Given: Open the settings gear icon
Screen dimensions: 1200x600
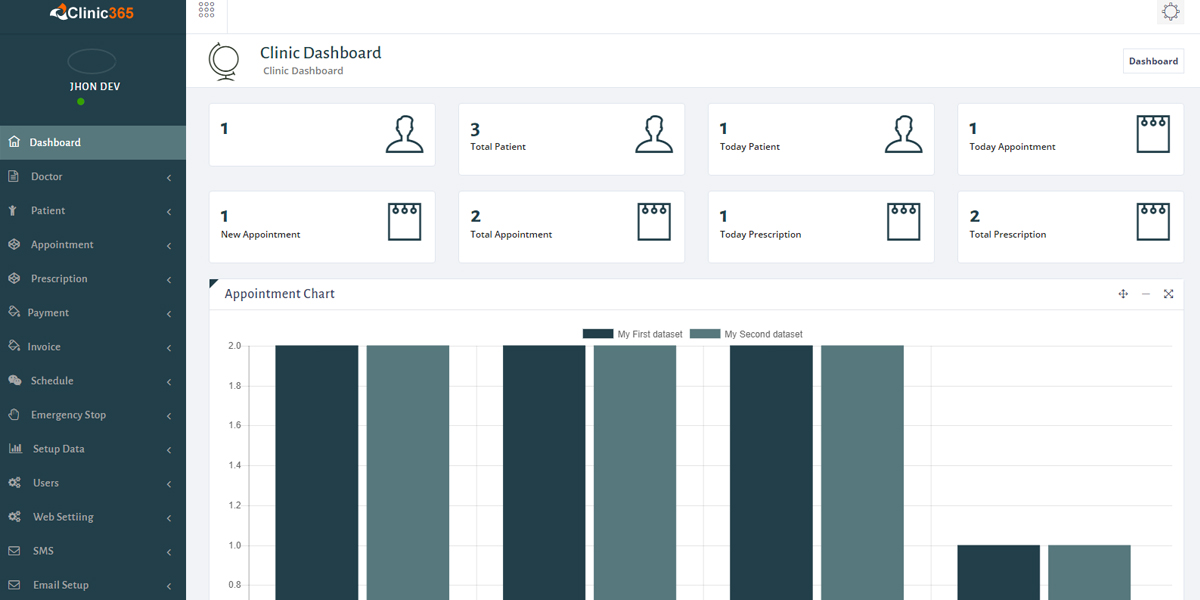Looking at the screenshot, I should point(1170,12).
